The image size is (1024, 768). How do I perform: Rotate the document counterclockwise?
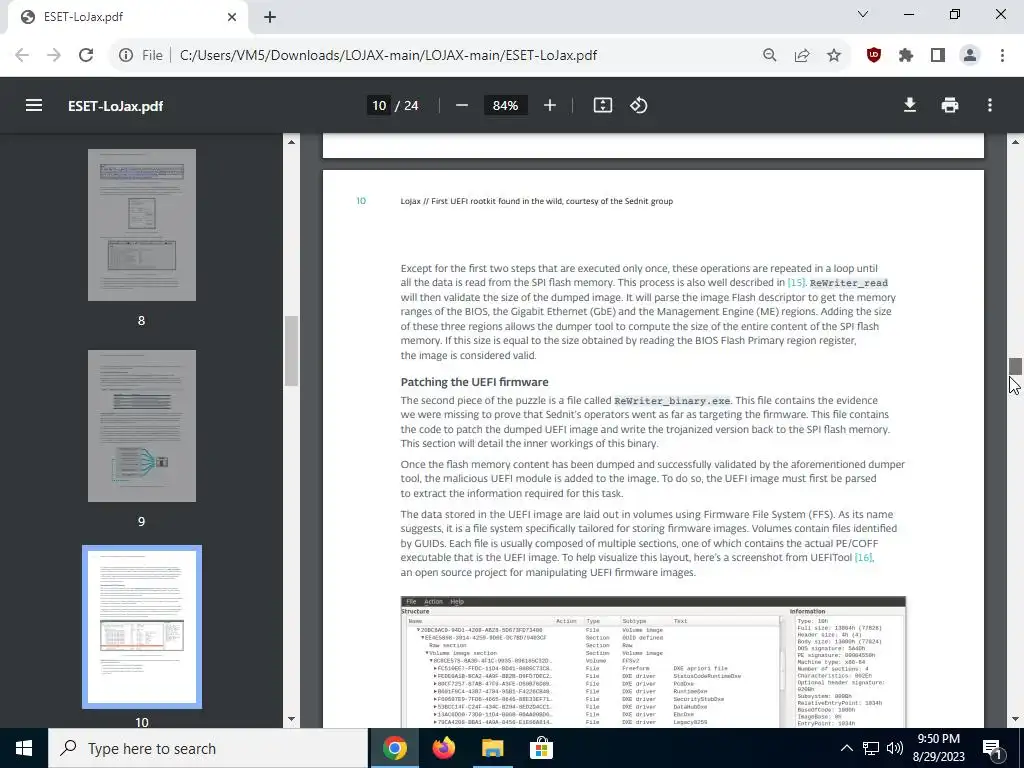pos(639,105)
